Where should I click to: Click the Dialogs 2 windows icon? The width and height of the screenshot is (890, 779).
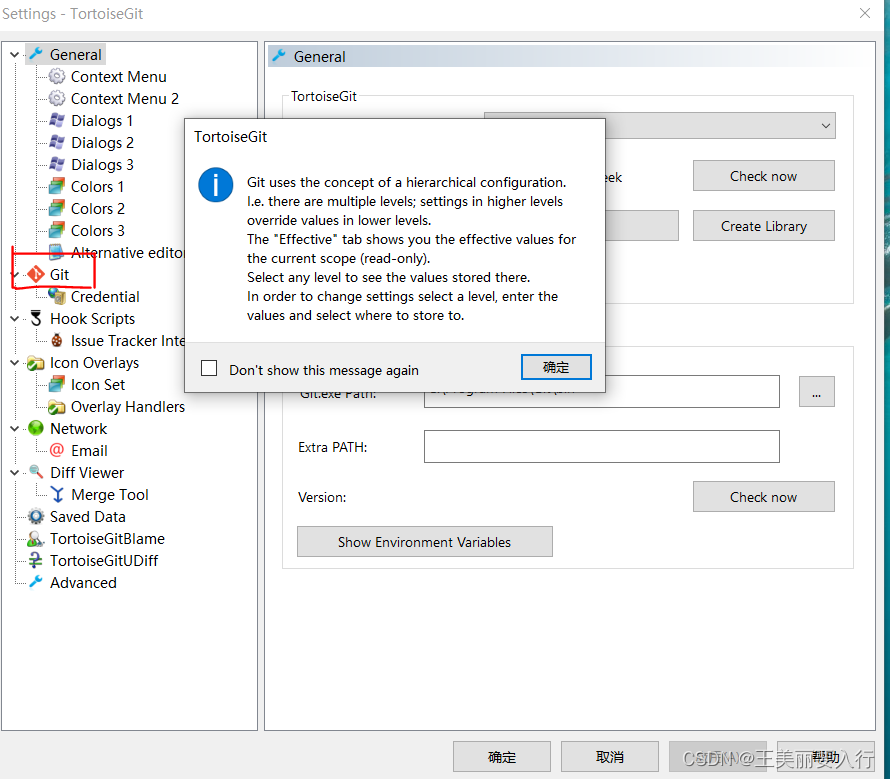pyautogui.click(x=57, y=142)
